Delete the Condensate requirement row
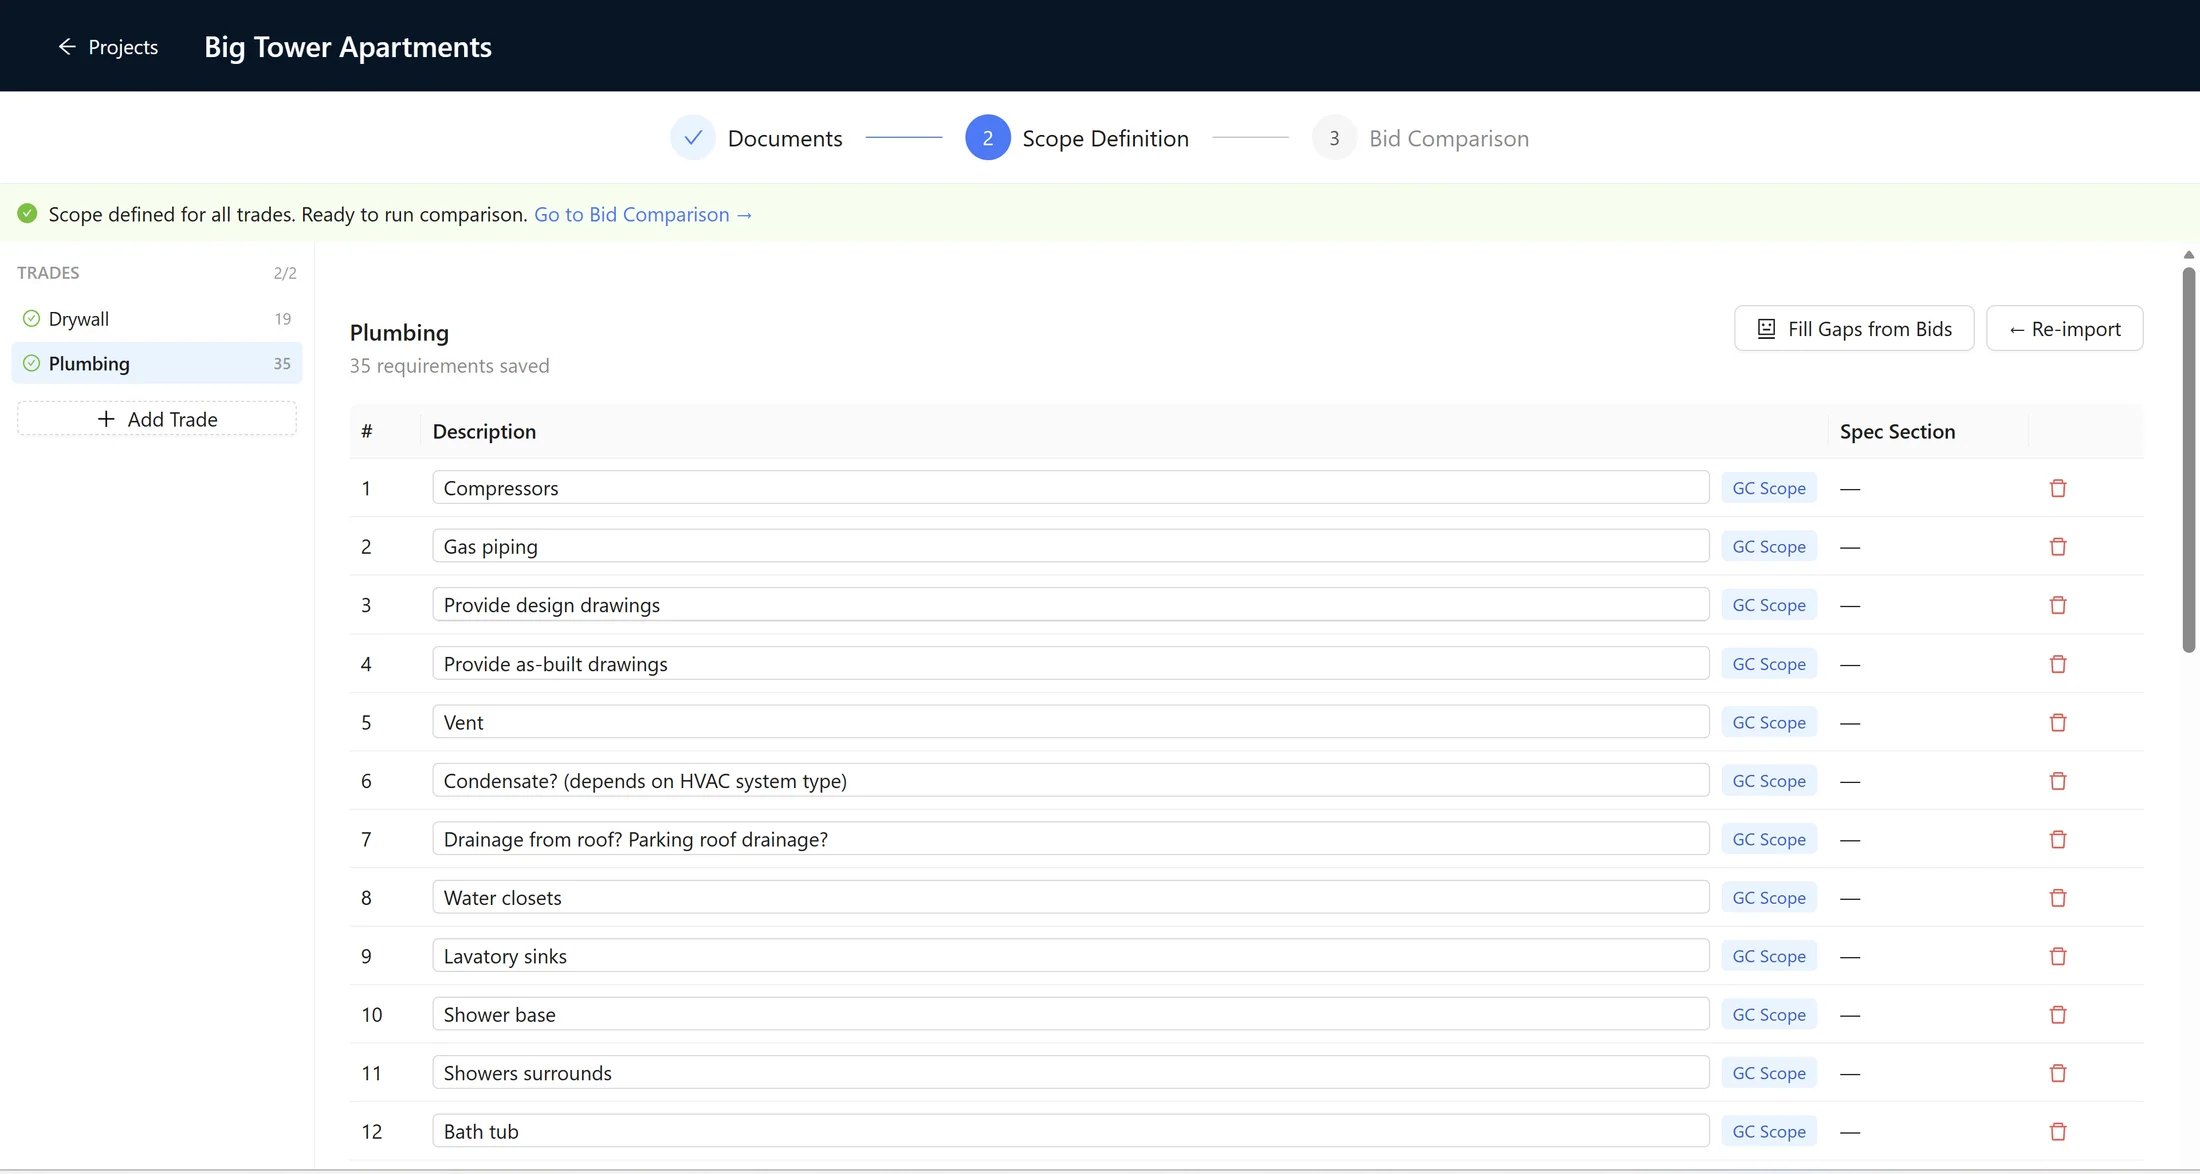Viewport: 2200px width, 1174px height. pos(2058,781)
